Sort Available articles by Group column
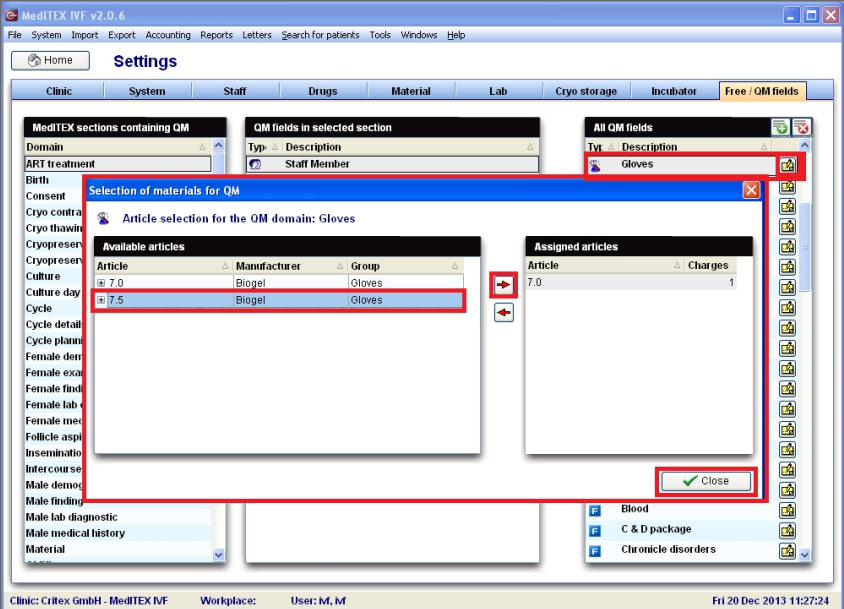This screenshot has width=844, height=609. tap(405, 266)
